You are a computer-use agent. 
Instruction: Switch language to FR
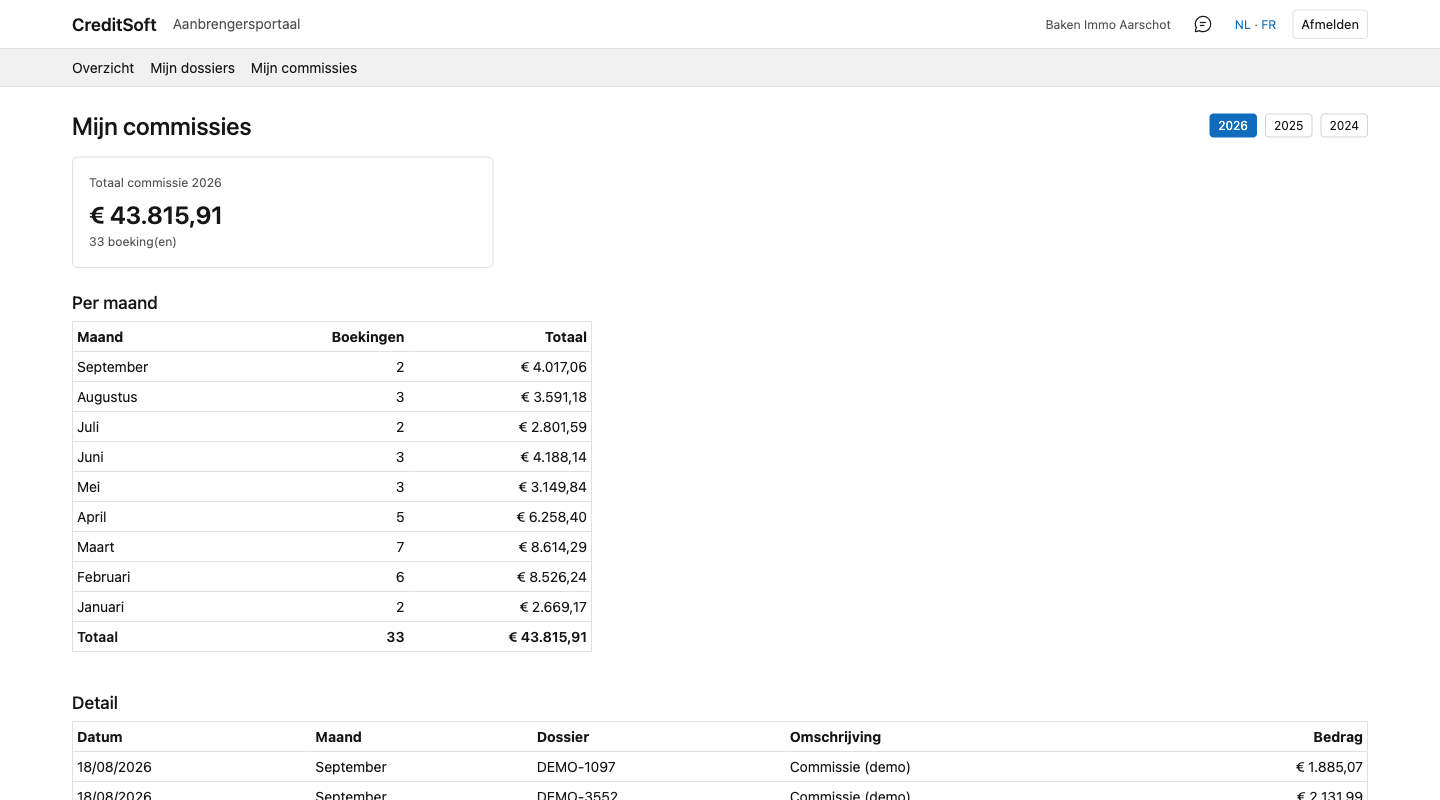(1268, 25)
